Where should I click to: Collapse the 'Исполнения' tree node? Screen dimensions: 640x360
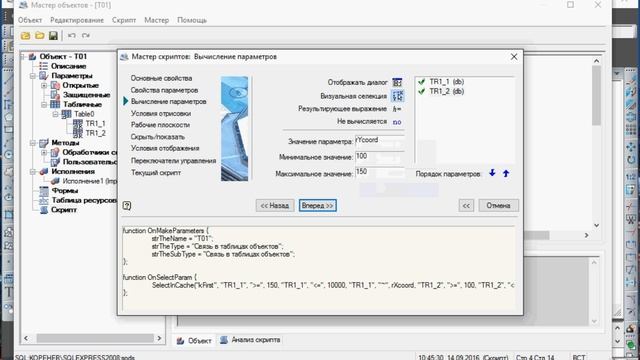[x=33, y=171]
